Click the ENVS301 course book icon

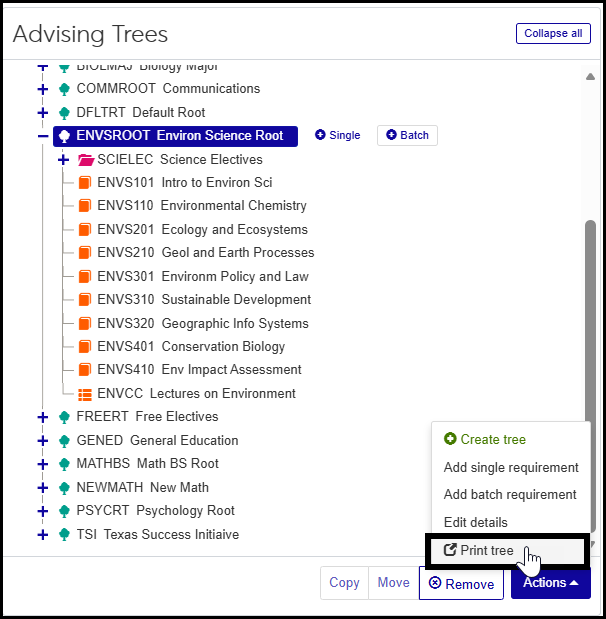[85, 276]
